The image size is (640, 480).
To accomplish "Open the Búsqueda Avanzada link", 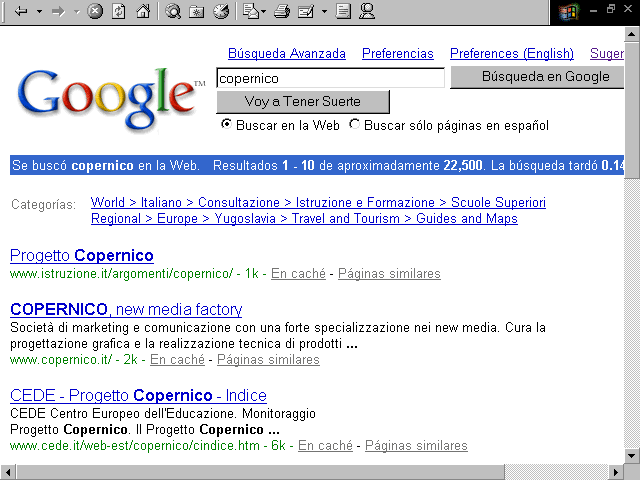I will (x=287, y=53).
